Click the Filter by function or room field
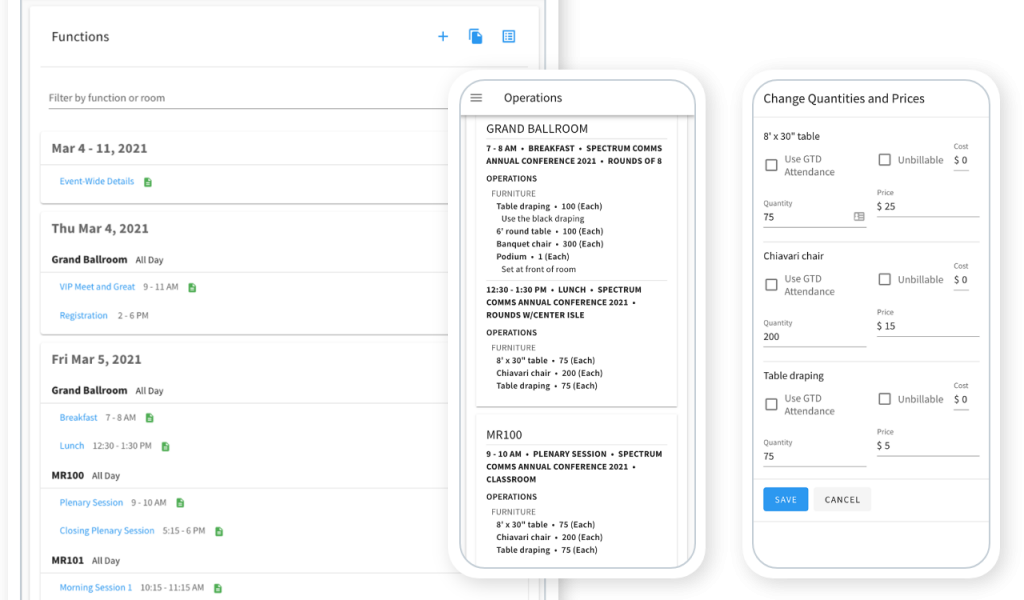1024x600 pixels. (x=248, y=98)
